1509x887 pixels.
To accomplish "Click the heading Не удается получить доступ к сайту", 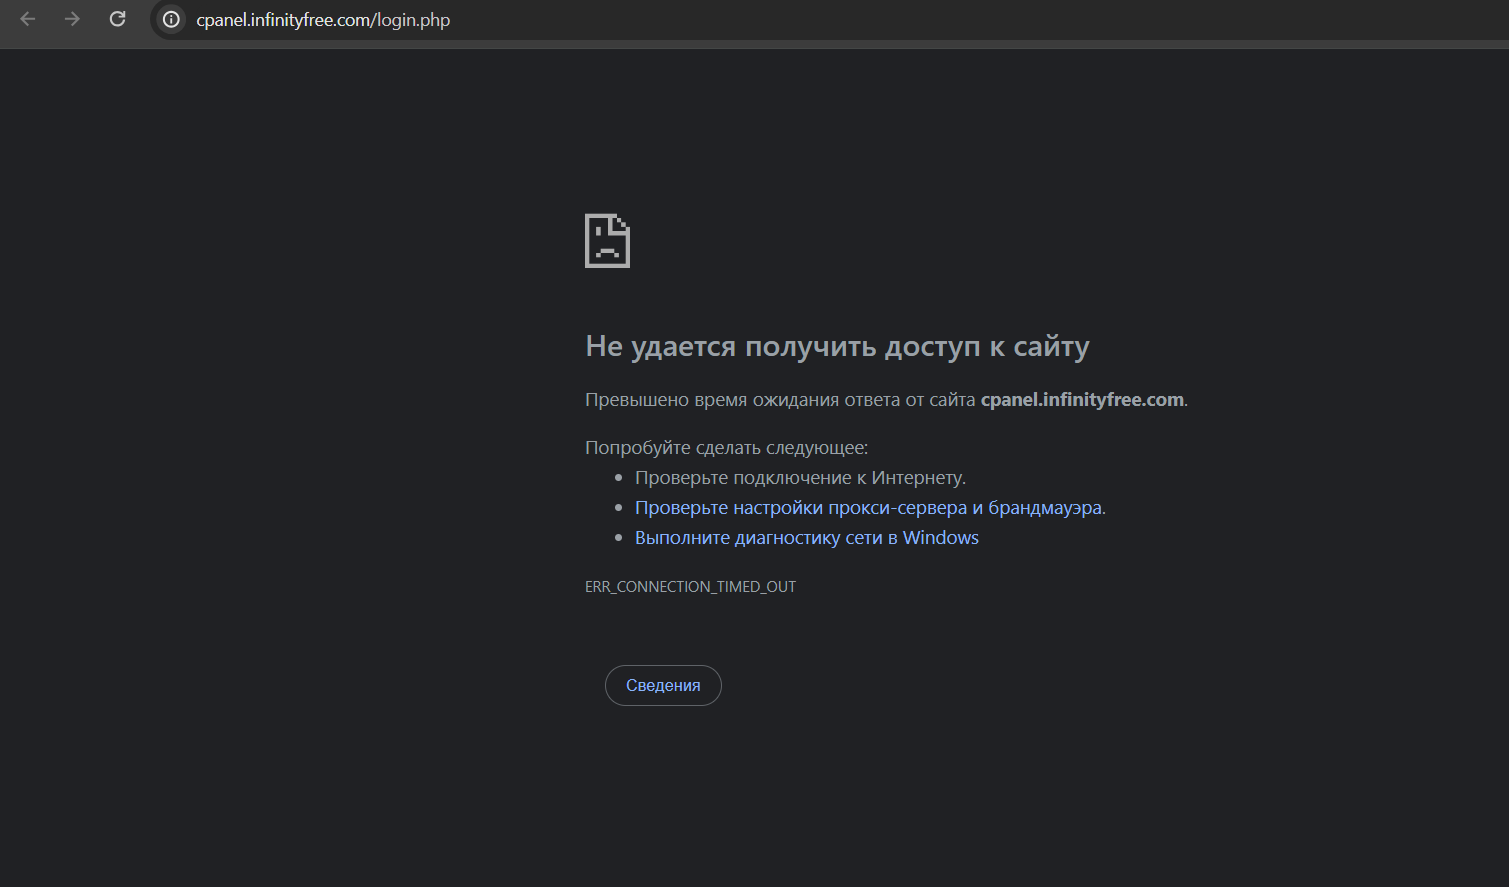I will click(x=837, y=346).
